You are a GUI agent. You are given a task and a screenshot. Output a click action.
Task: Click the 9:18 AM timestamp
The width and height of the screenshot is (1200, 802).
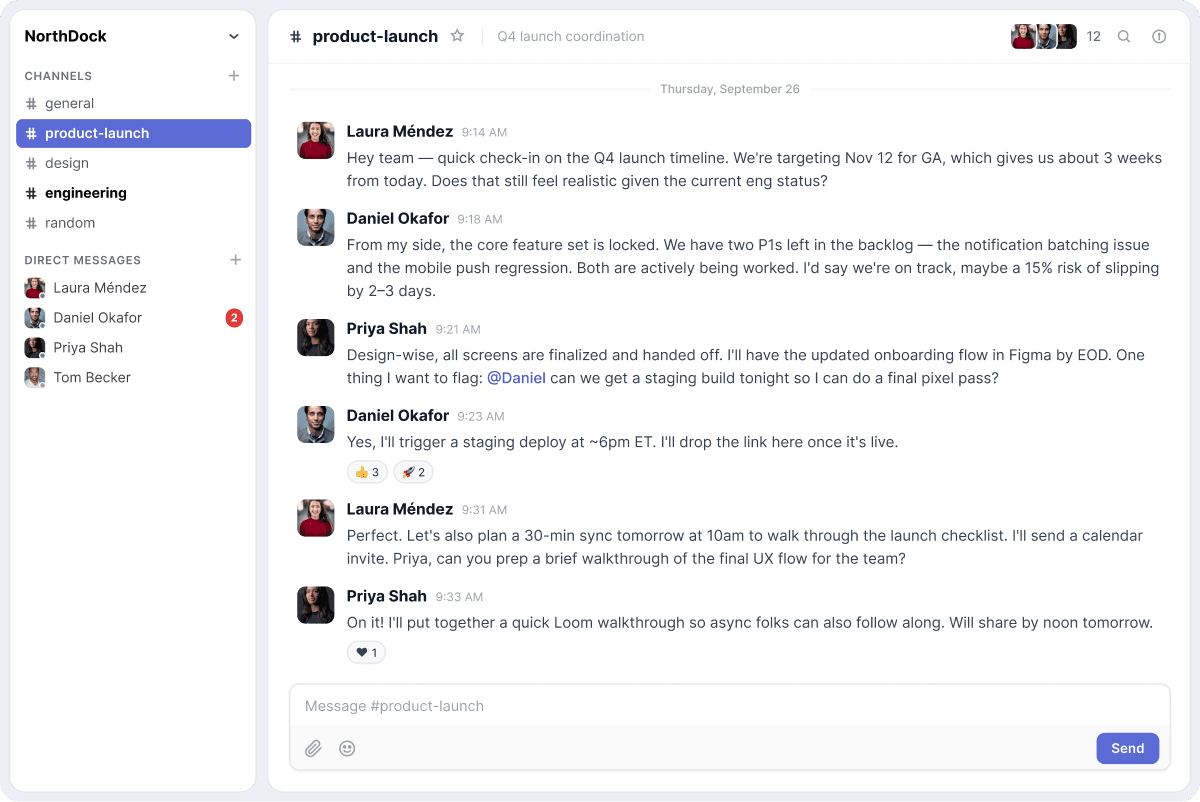480,219
